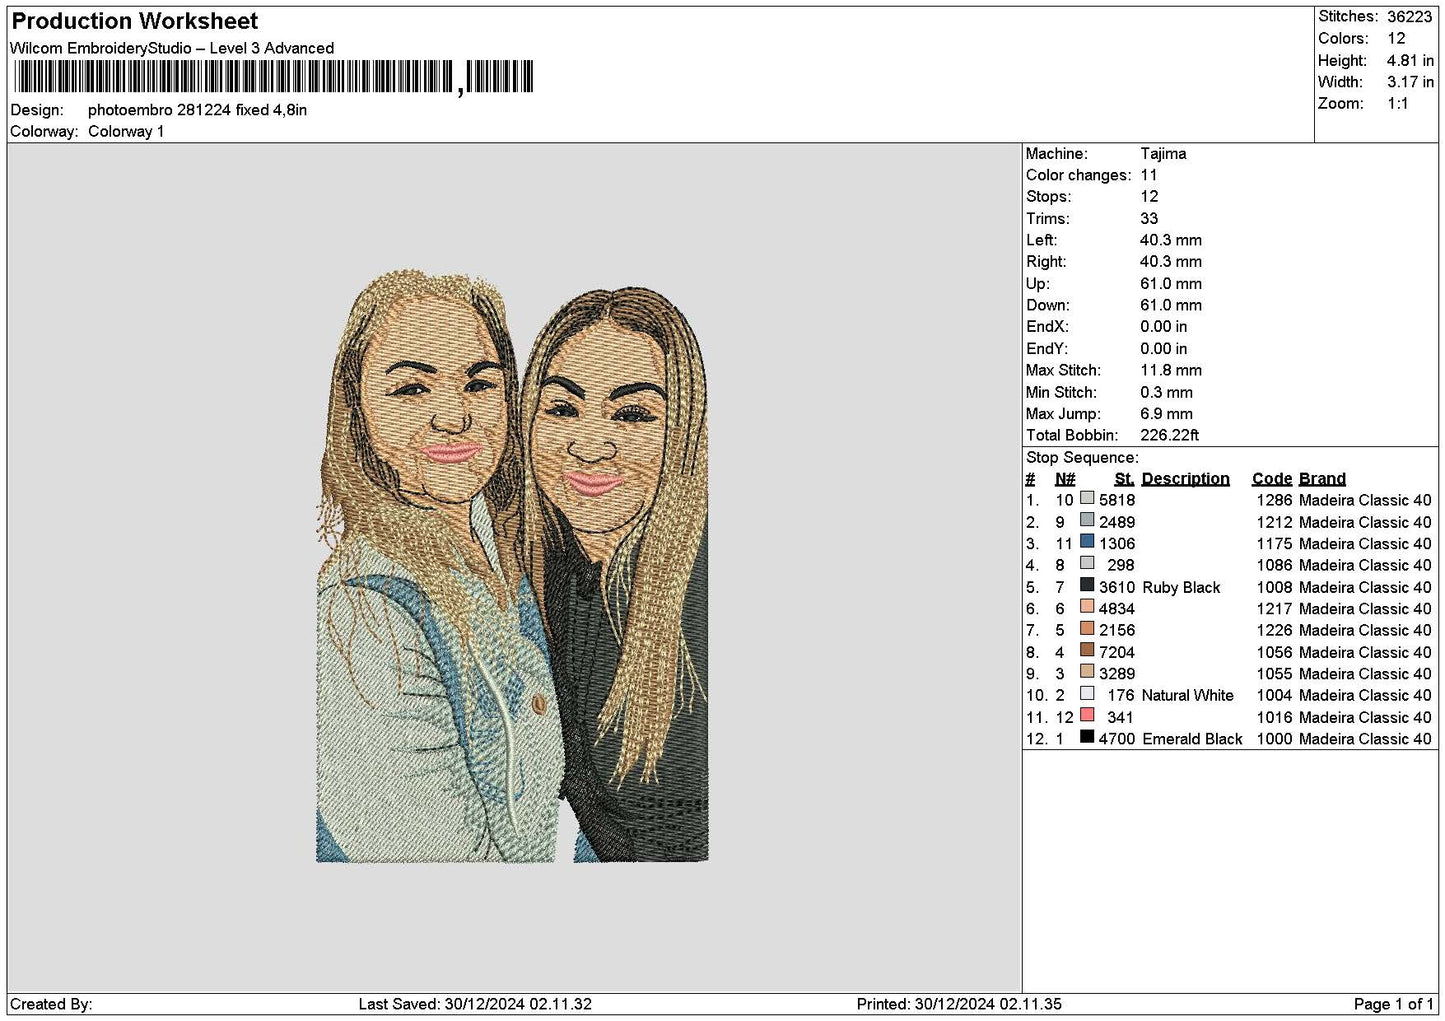Click the Height value 4.81 in
The image size is (1445, 1021).
(1410, 60)
